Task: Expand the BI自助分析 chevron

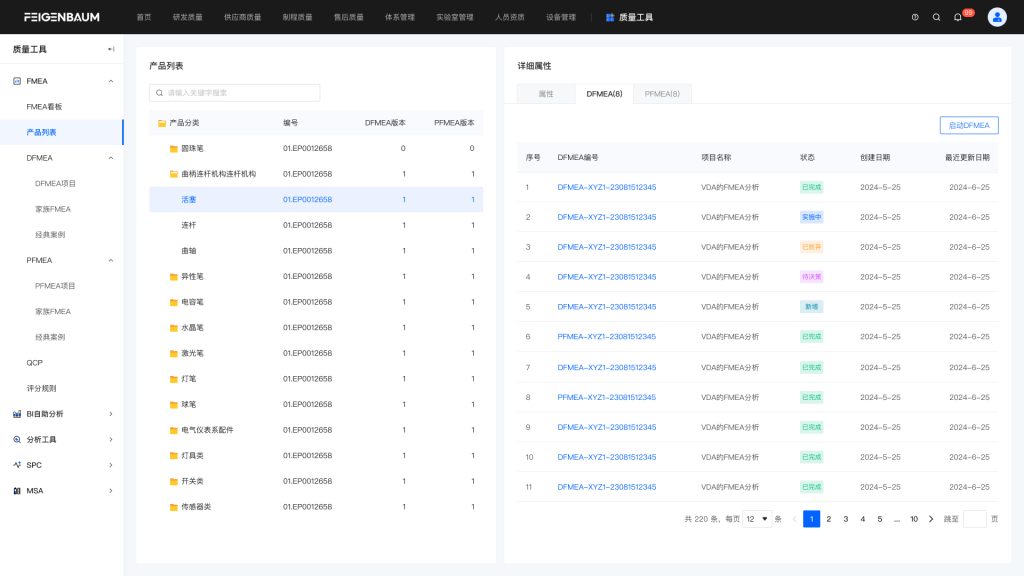Action: click(111, 414)
